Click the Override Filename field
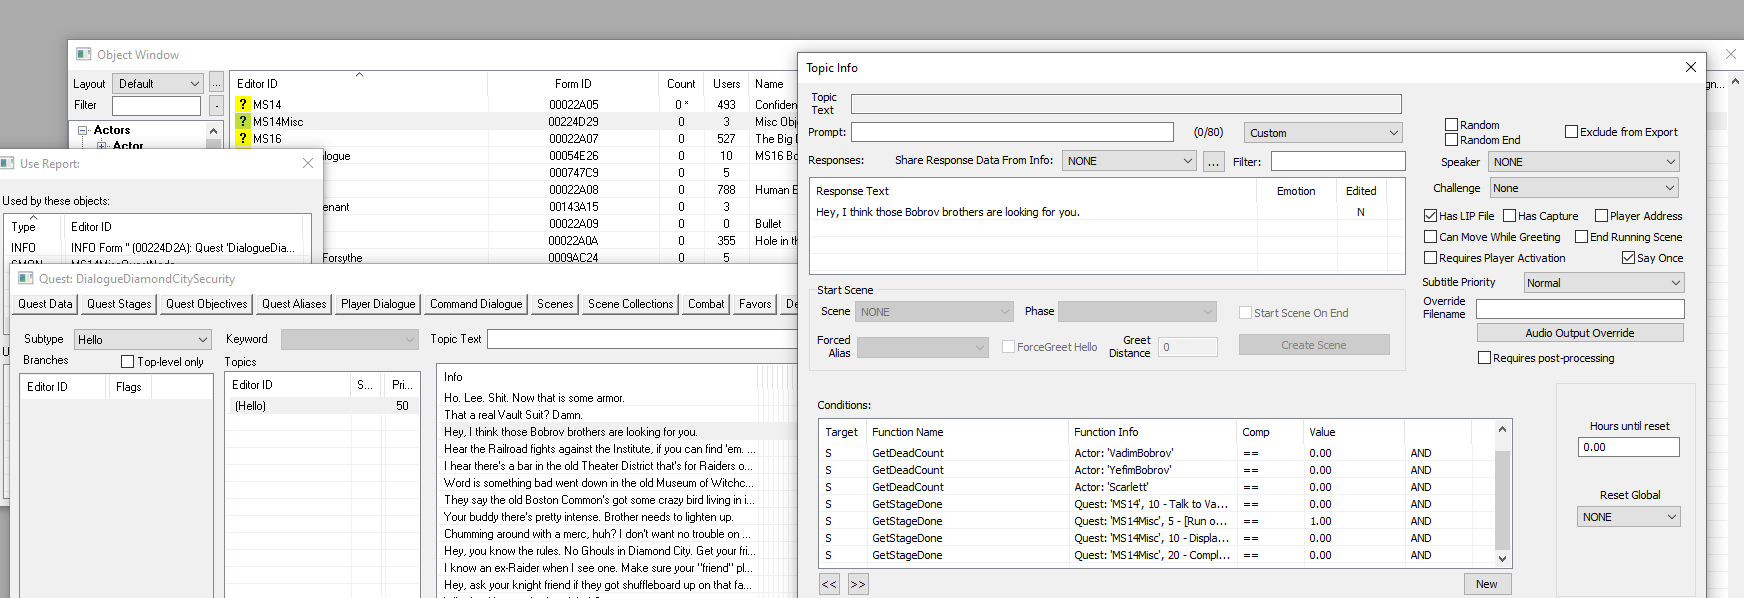The height and width of the screenshot is (598, 1744). [1580, 309]
